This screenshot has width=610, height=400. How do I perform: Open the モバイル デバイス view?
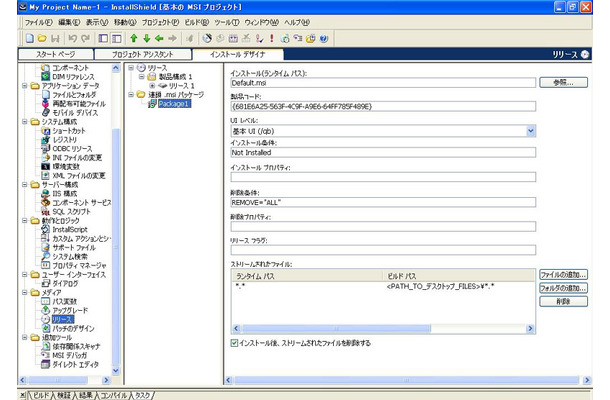coord(75,113)
